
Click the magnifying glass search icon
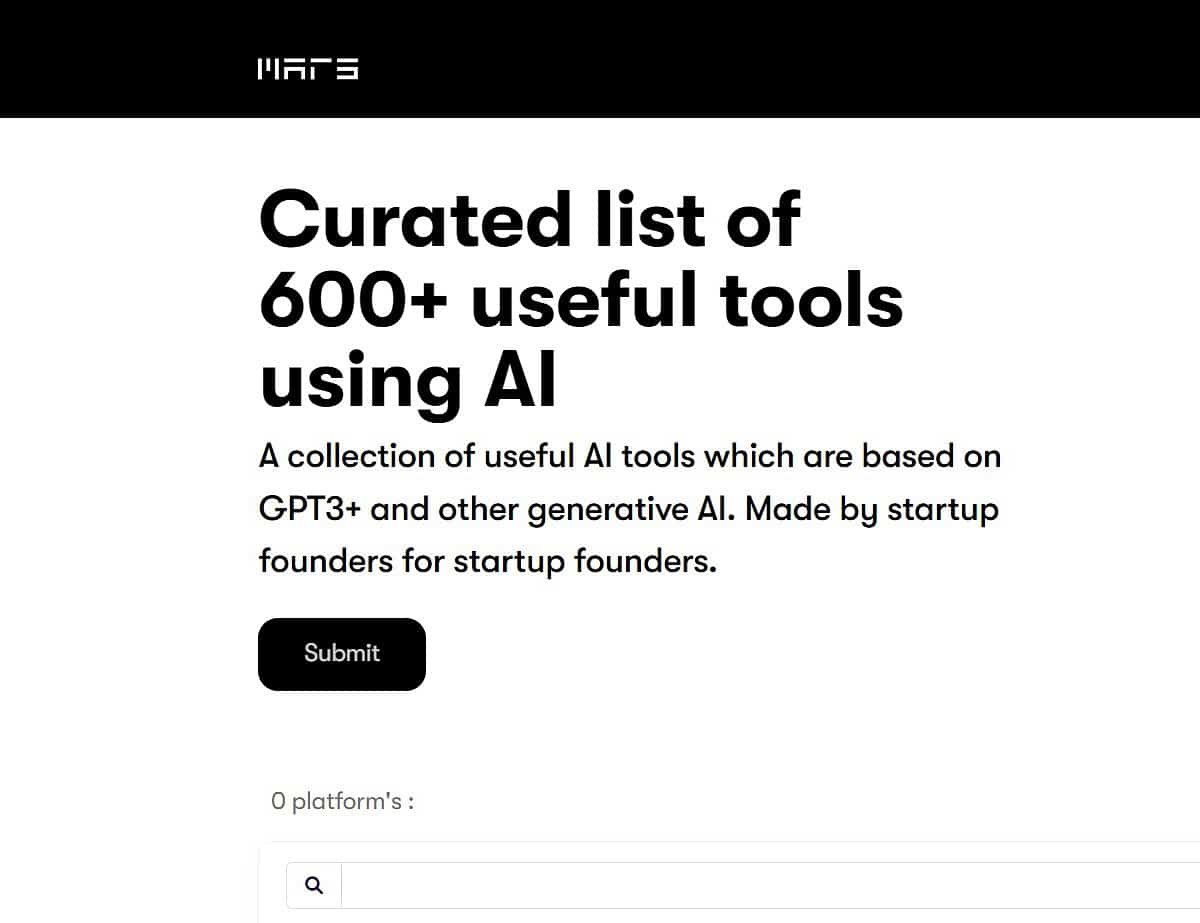tap(314, 885)
